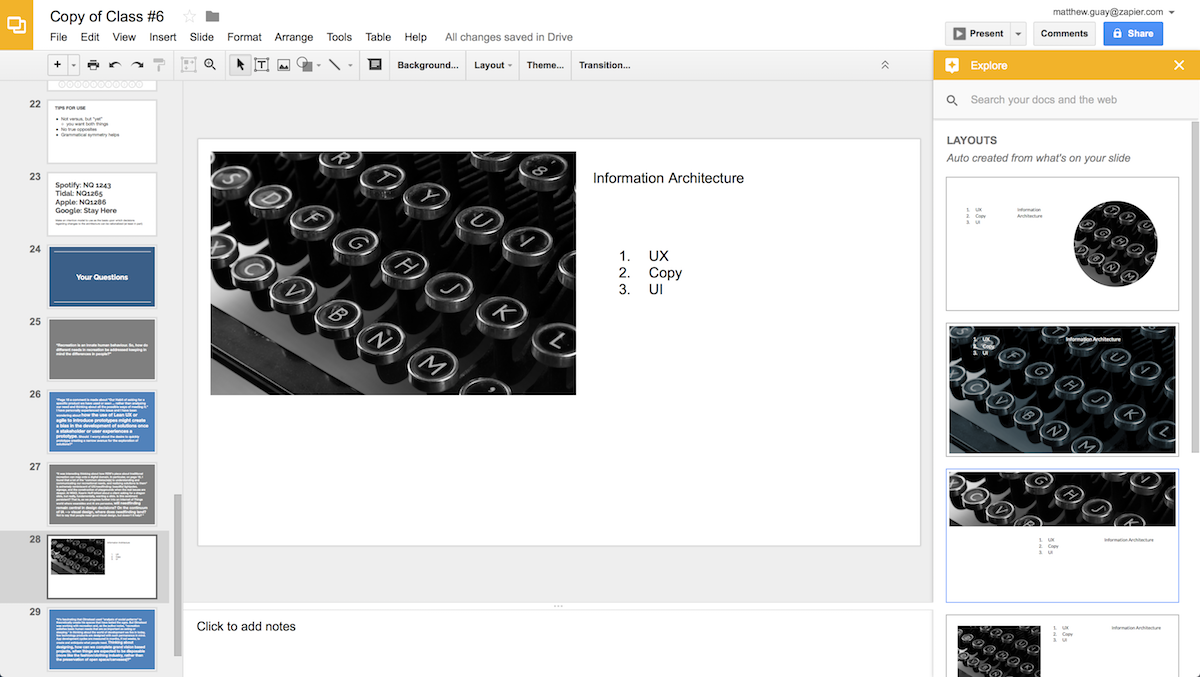The image size is (1200, 677).
Task: Click the UX list item on slide
Action: pyautogui.click(x=658, y=256)
